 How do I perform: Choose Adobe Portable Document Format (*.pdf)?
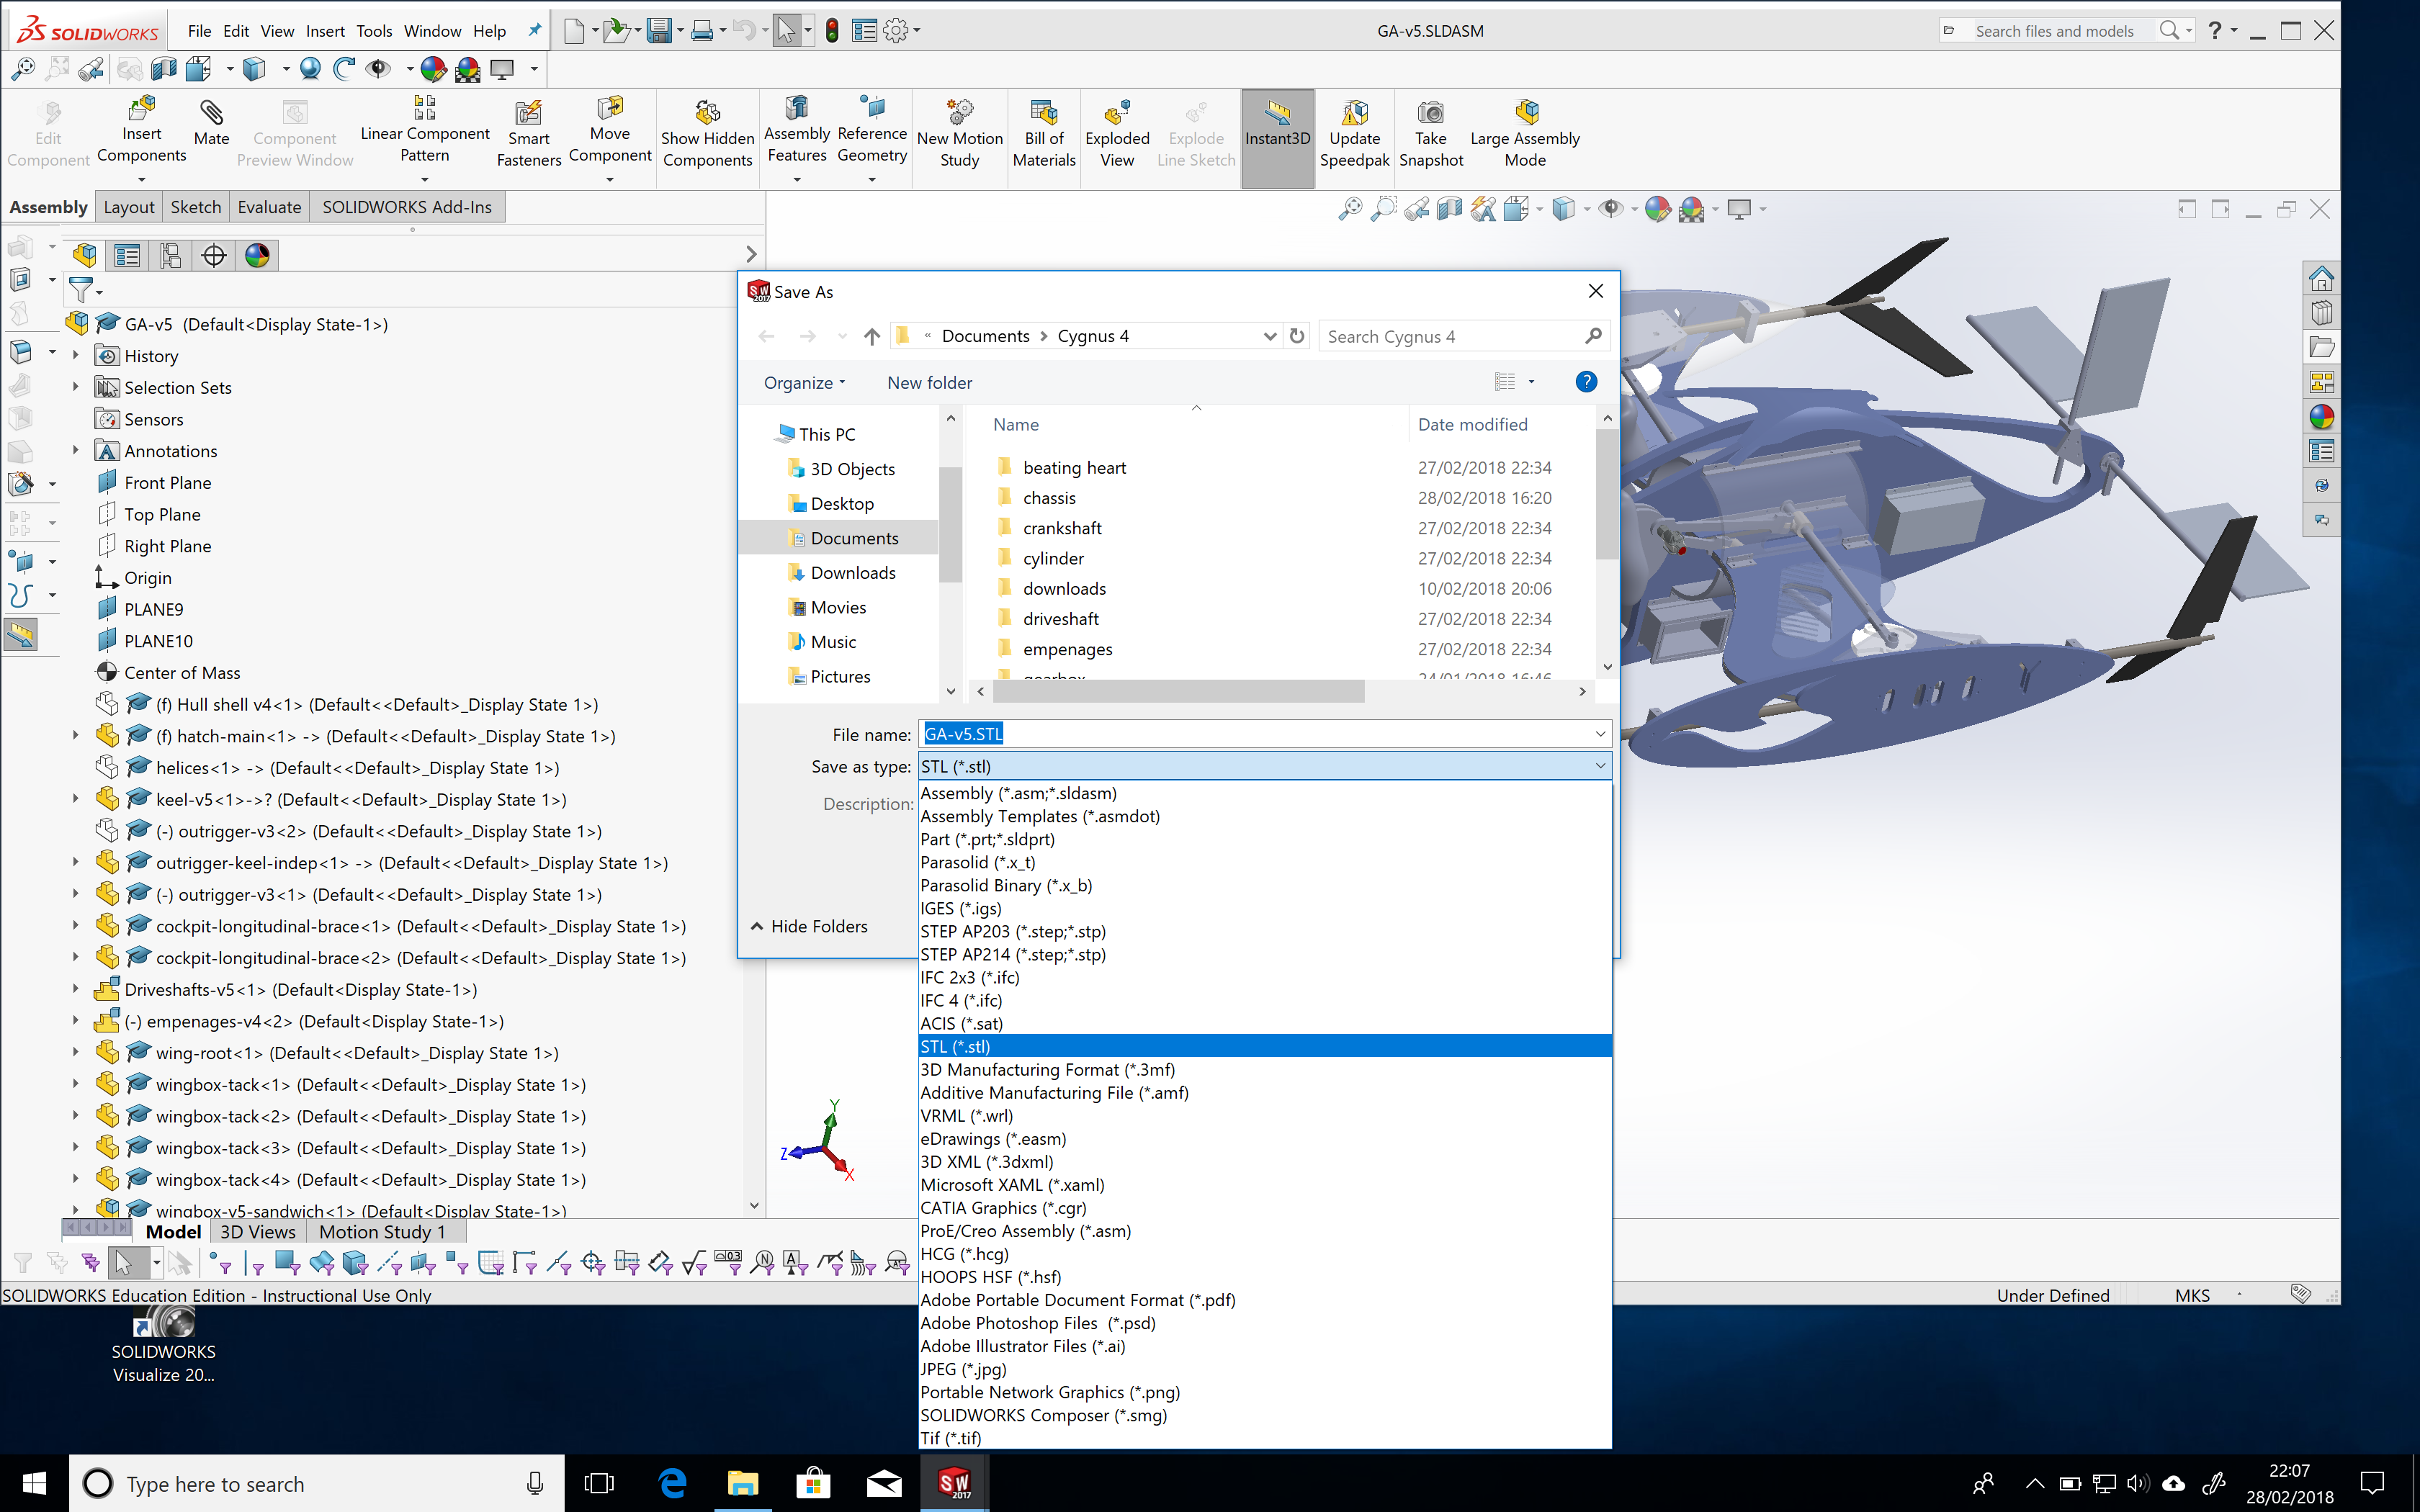[x=1265, y=1300]
